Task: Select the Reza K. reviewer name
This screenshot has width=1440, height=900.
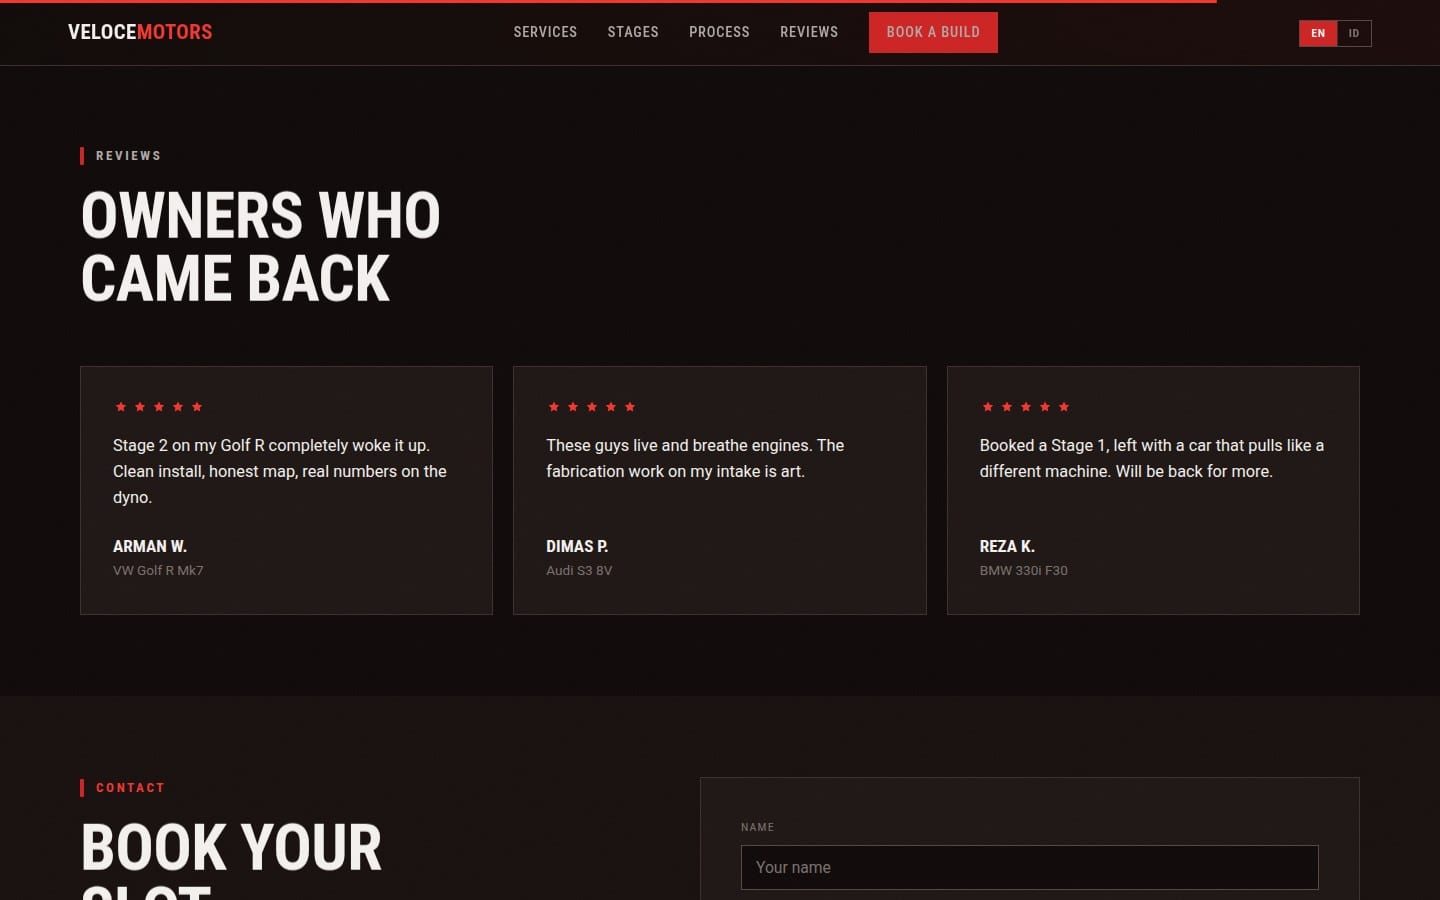Action: click(1007, 546)
